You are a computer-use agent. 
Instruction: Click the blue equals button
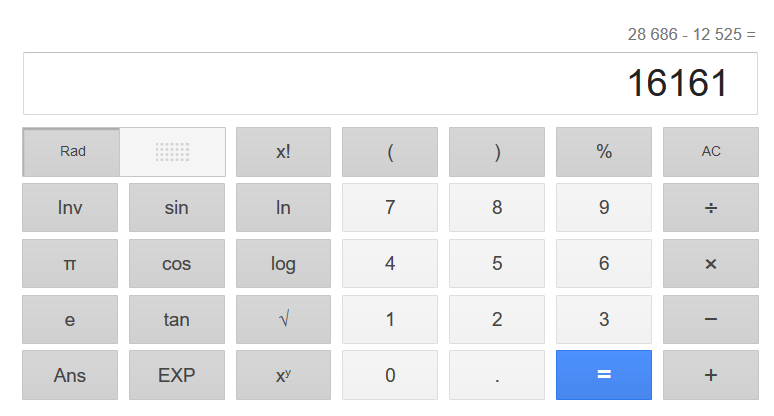(x=603, y=375)
